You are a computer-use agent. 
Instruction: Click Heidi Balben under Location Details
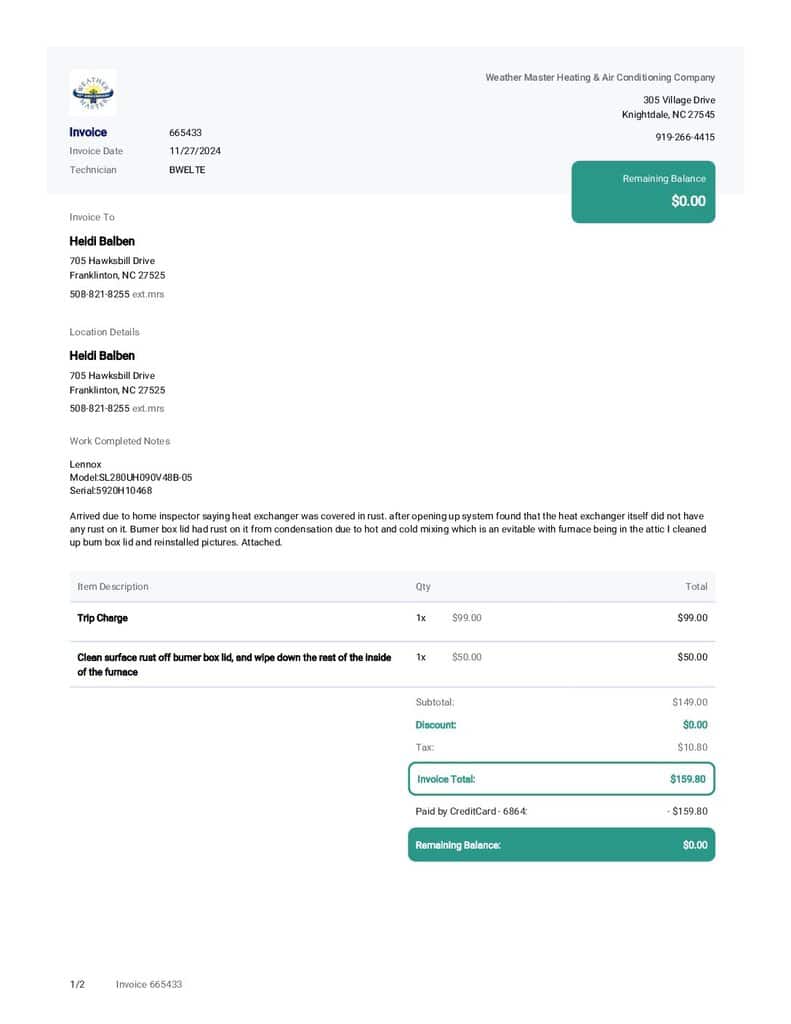(x=102, y=356)
